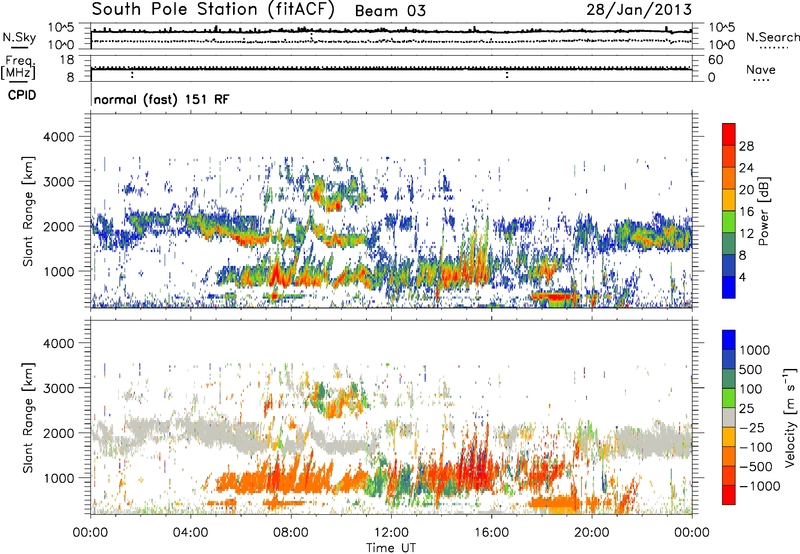Image resolution: width=800 pixels, height=554 pixels.
Task: Click the '24' power colorbar label
Action: 746,168
